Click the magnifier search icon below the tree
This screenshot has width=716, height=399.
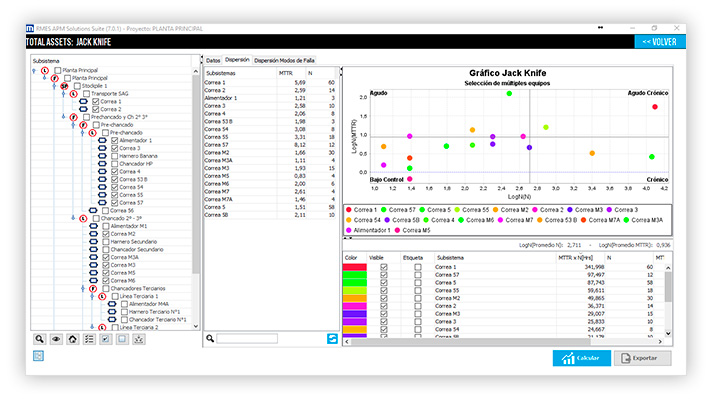tap(39, 339)
